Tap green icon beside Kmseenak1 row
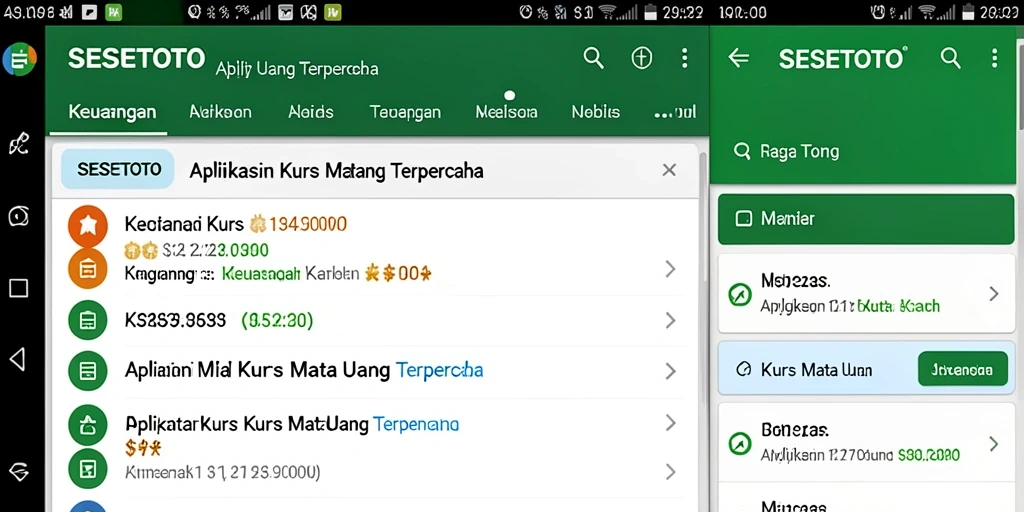Viewport: 1024px width, 512px height. click(x=88, y=468)
